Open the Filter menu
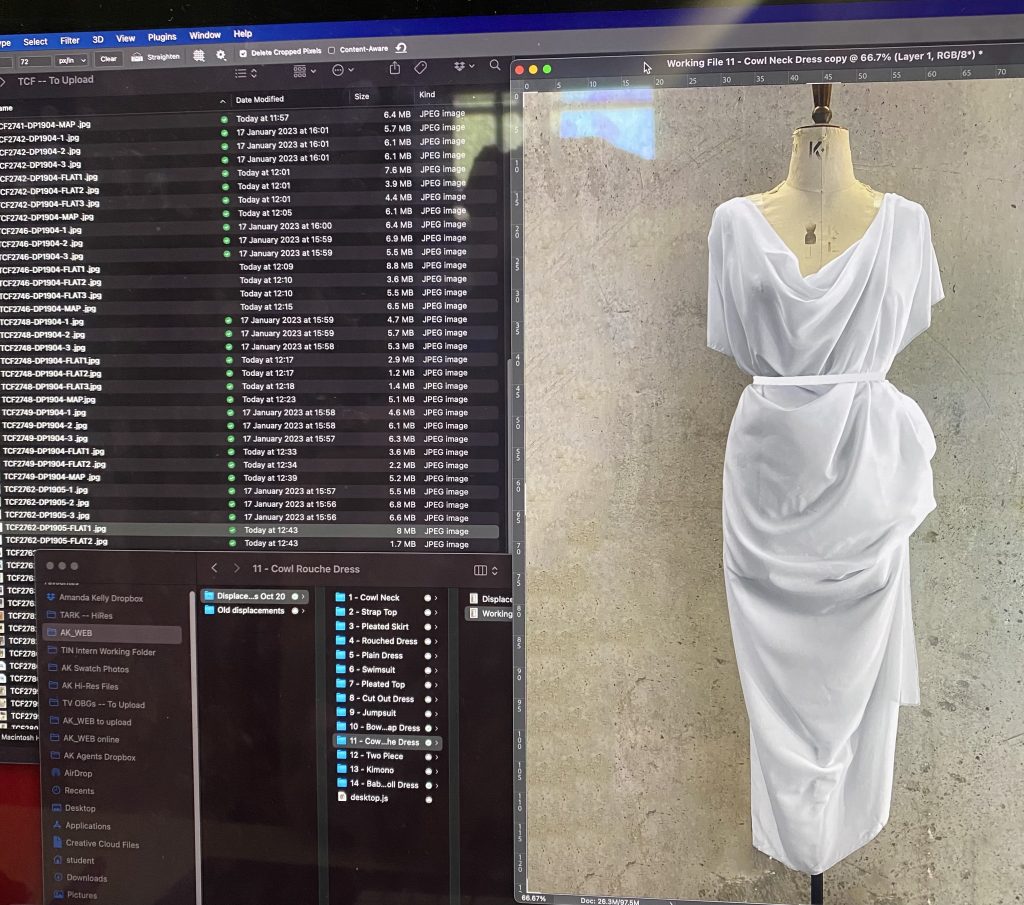This screenshot has width=1024, height=905. pyautogui.click(x=69, y=41)
